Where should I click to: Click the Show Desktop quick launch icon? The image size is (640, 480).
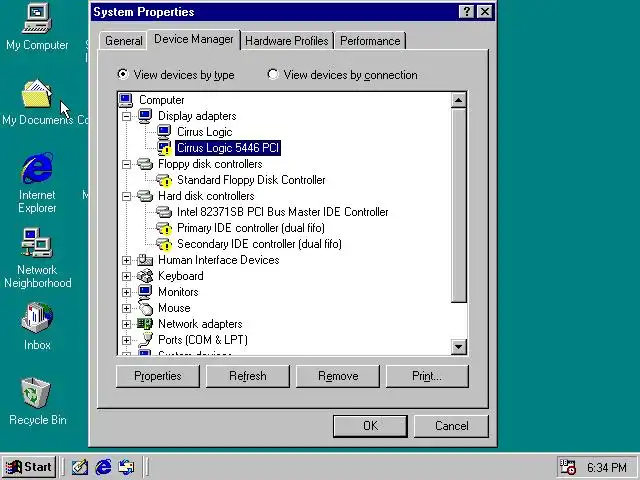pyautogui.click(x=80, y=467)
